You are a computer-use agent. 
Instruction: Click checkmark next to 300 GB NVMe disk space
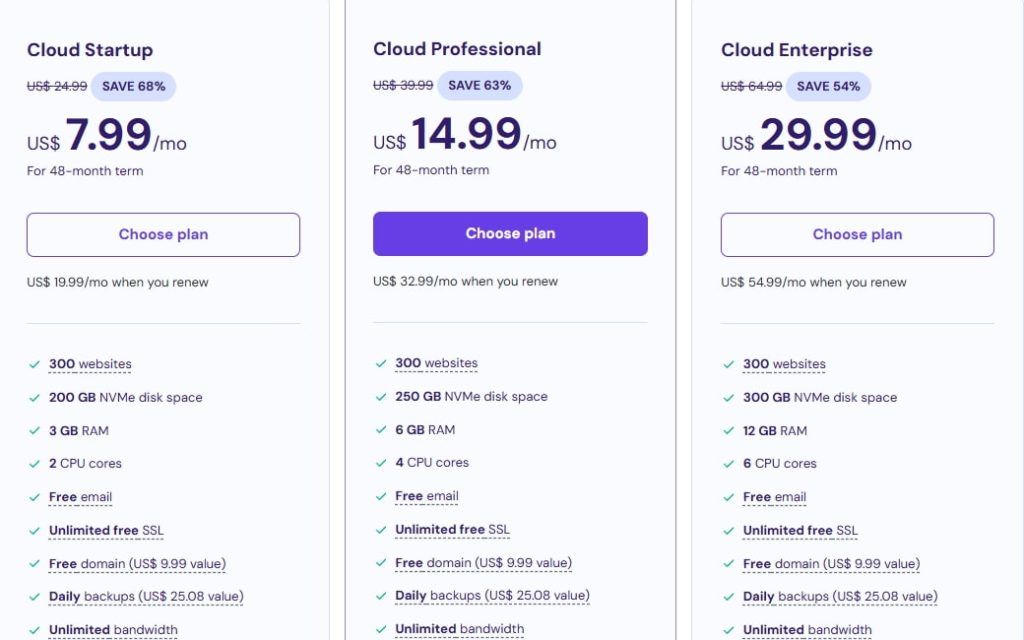[728, 398]
